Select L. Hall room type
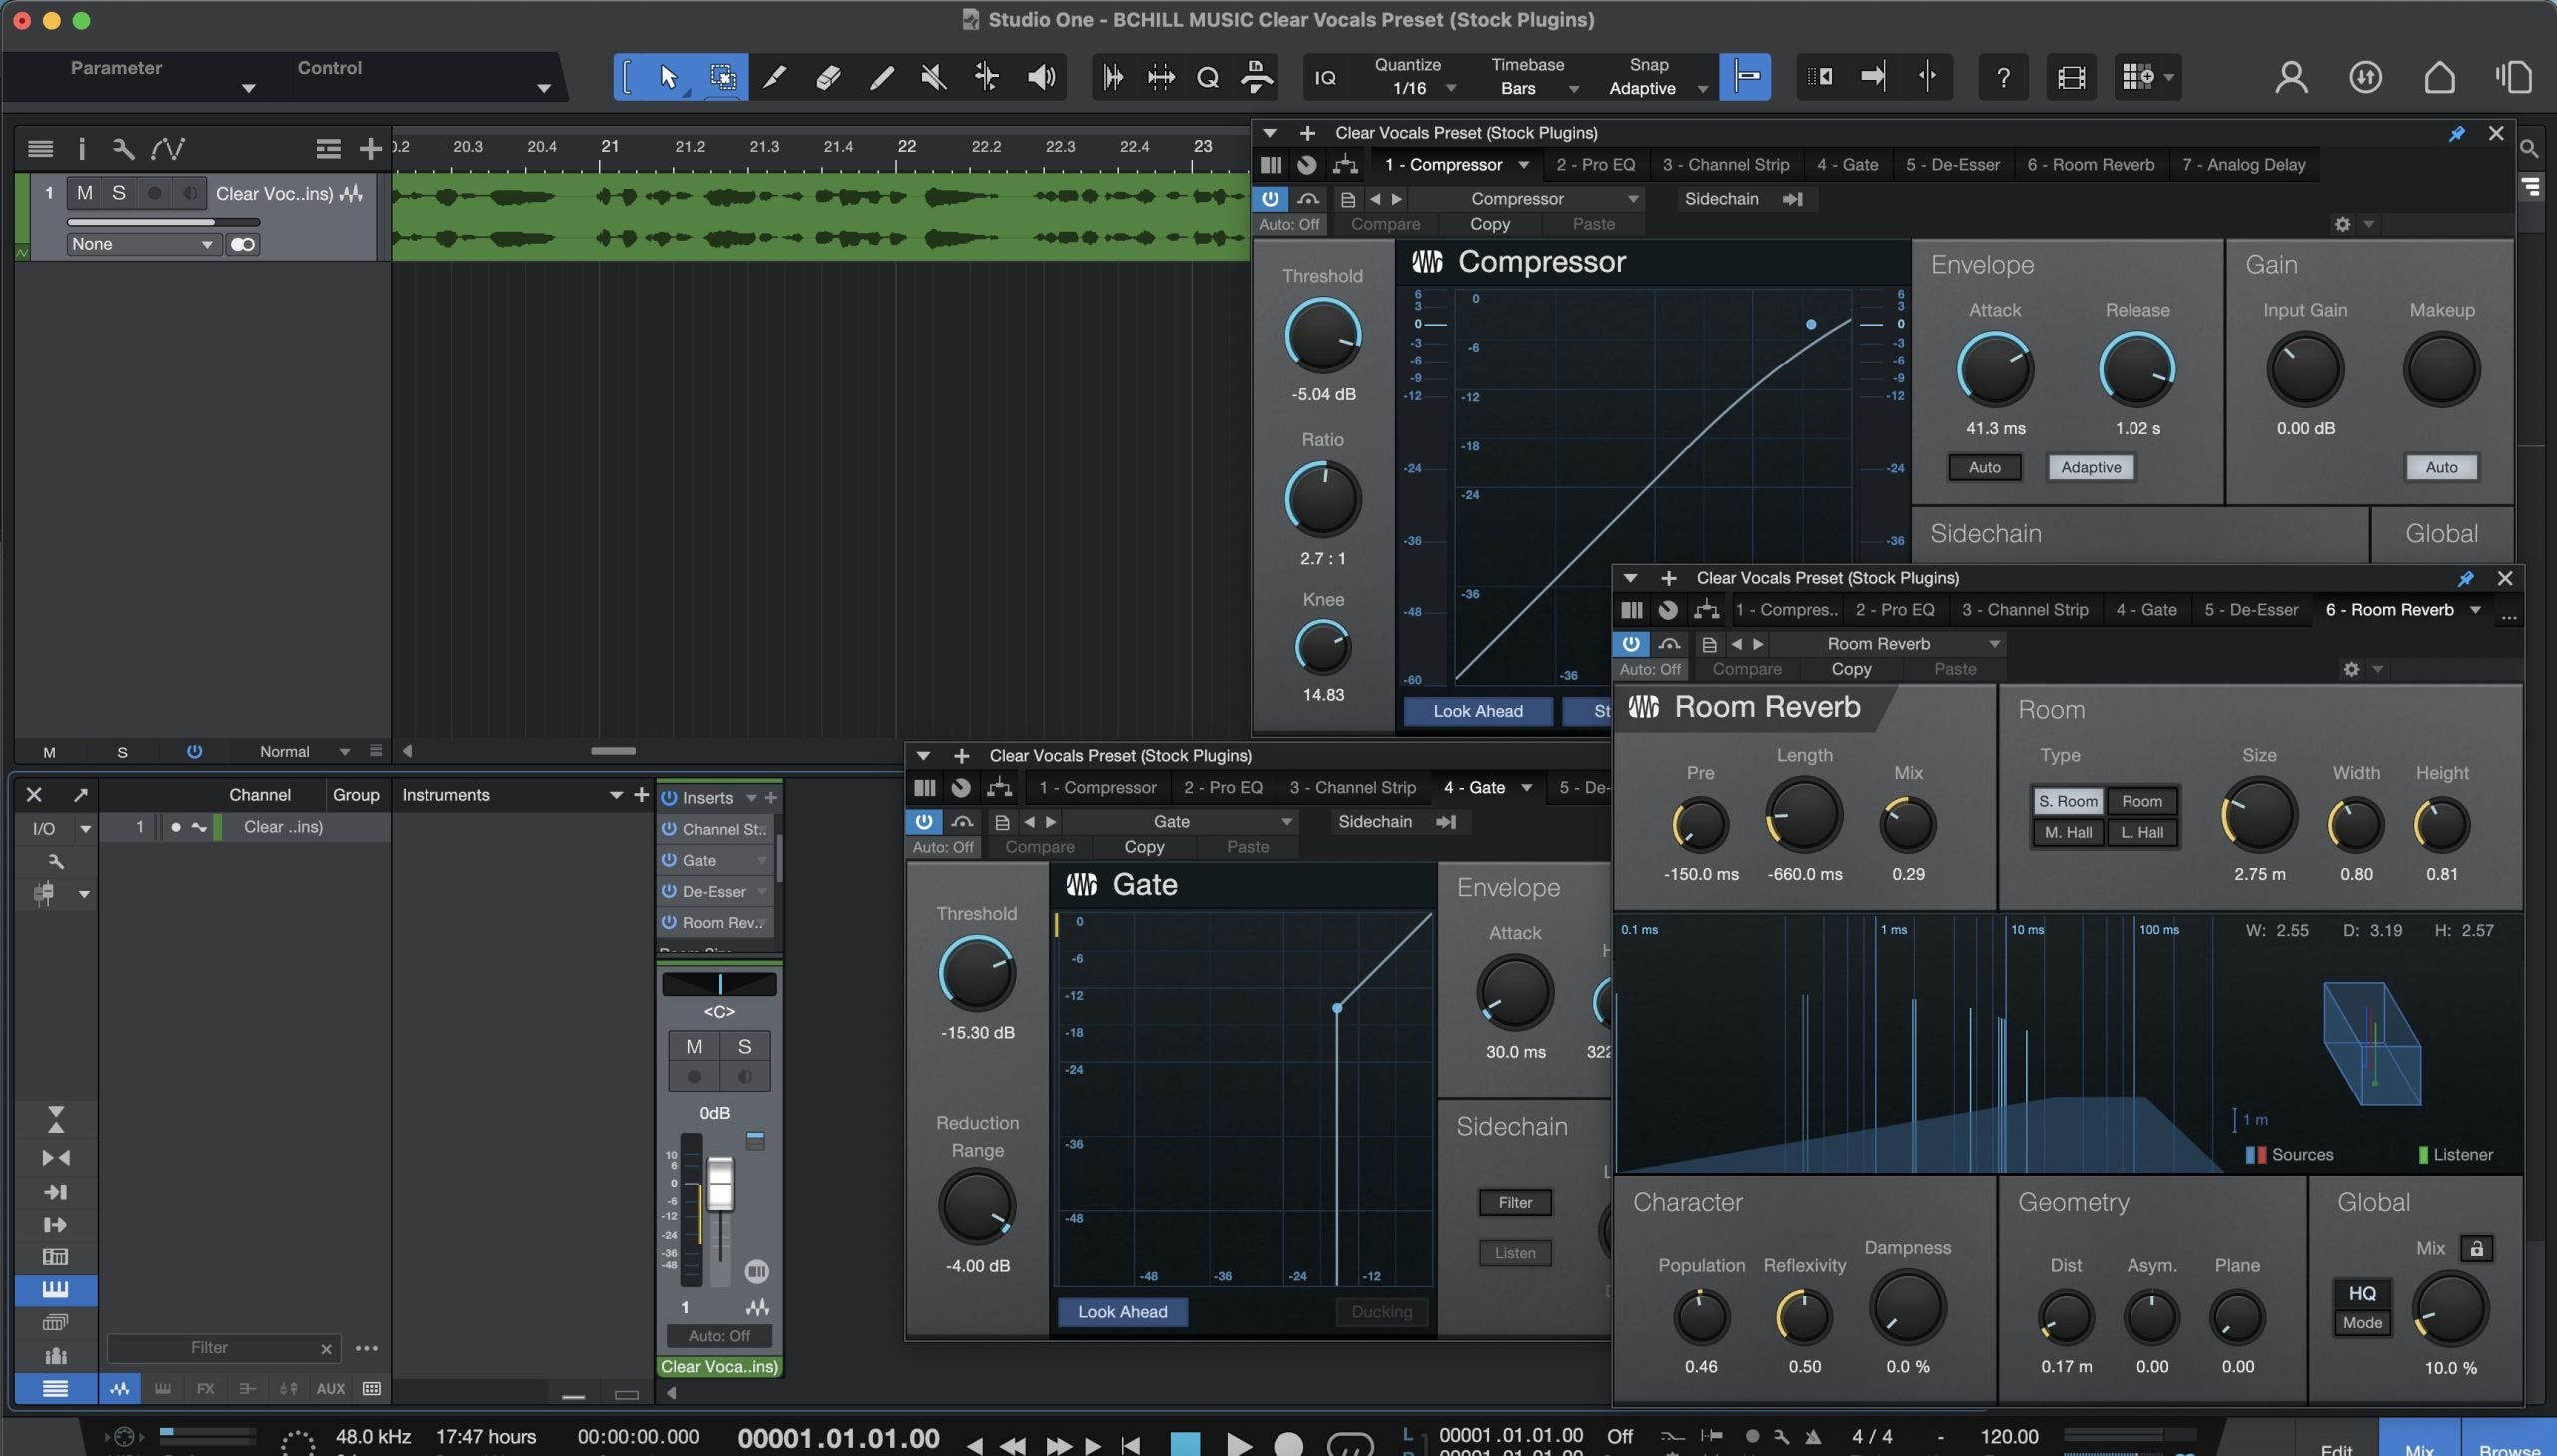Screen dimensions: 2557x1456 pos(2141,832)
